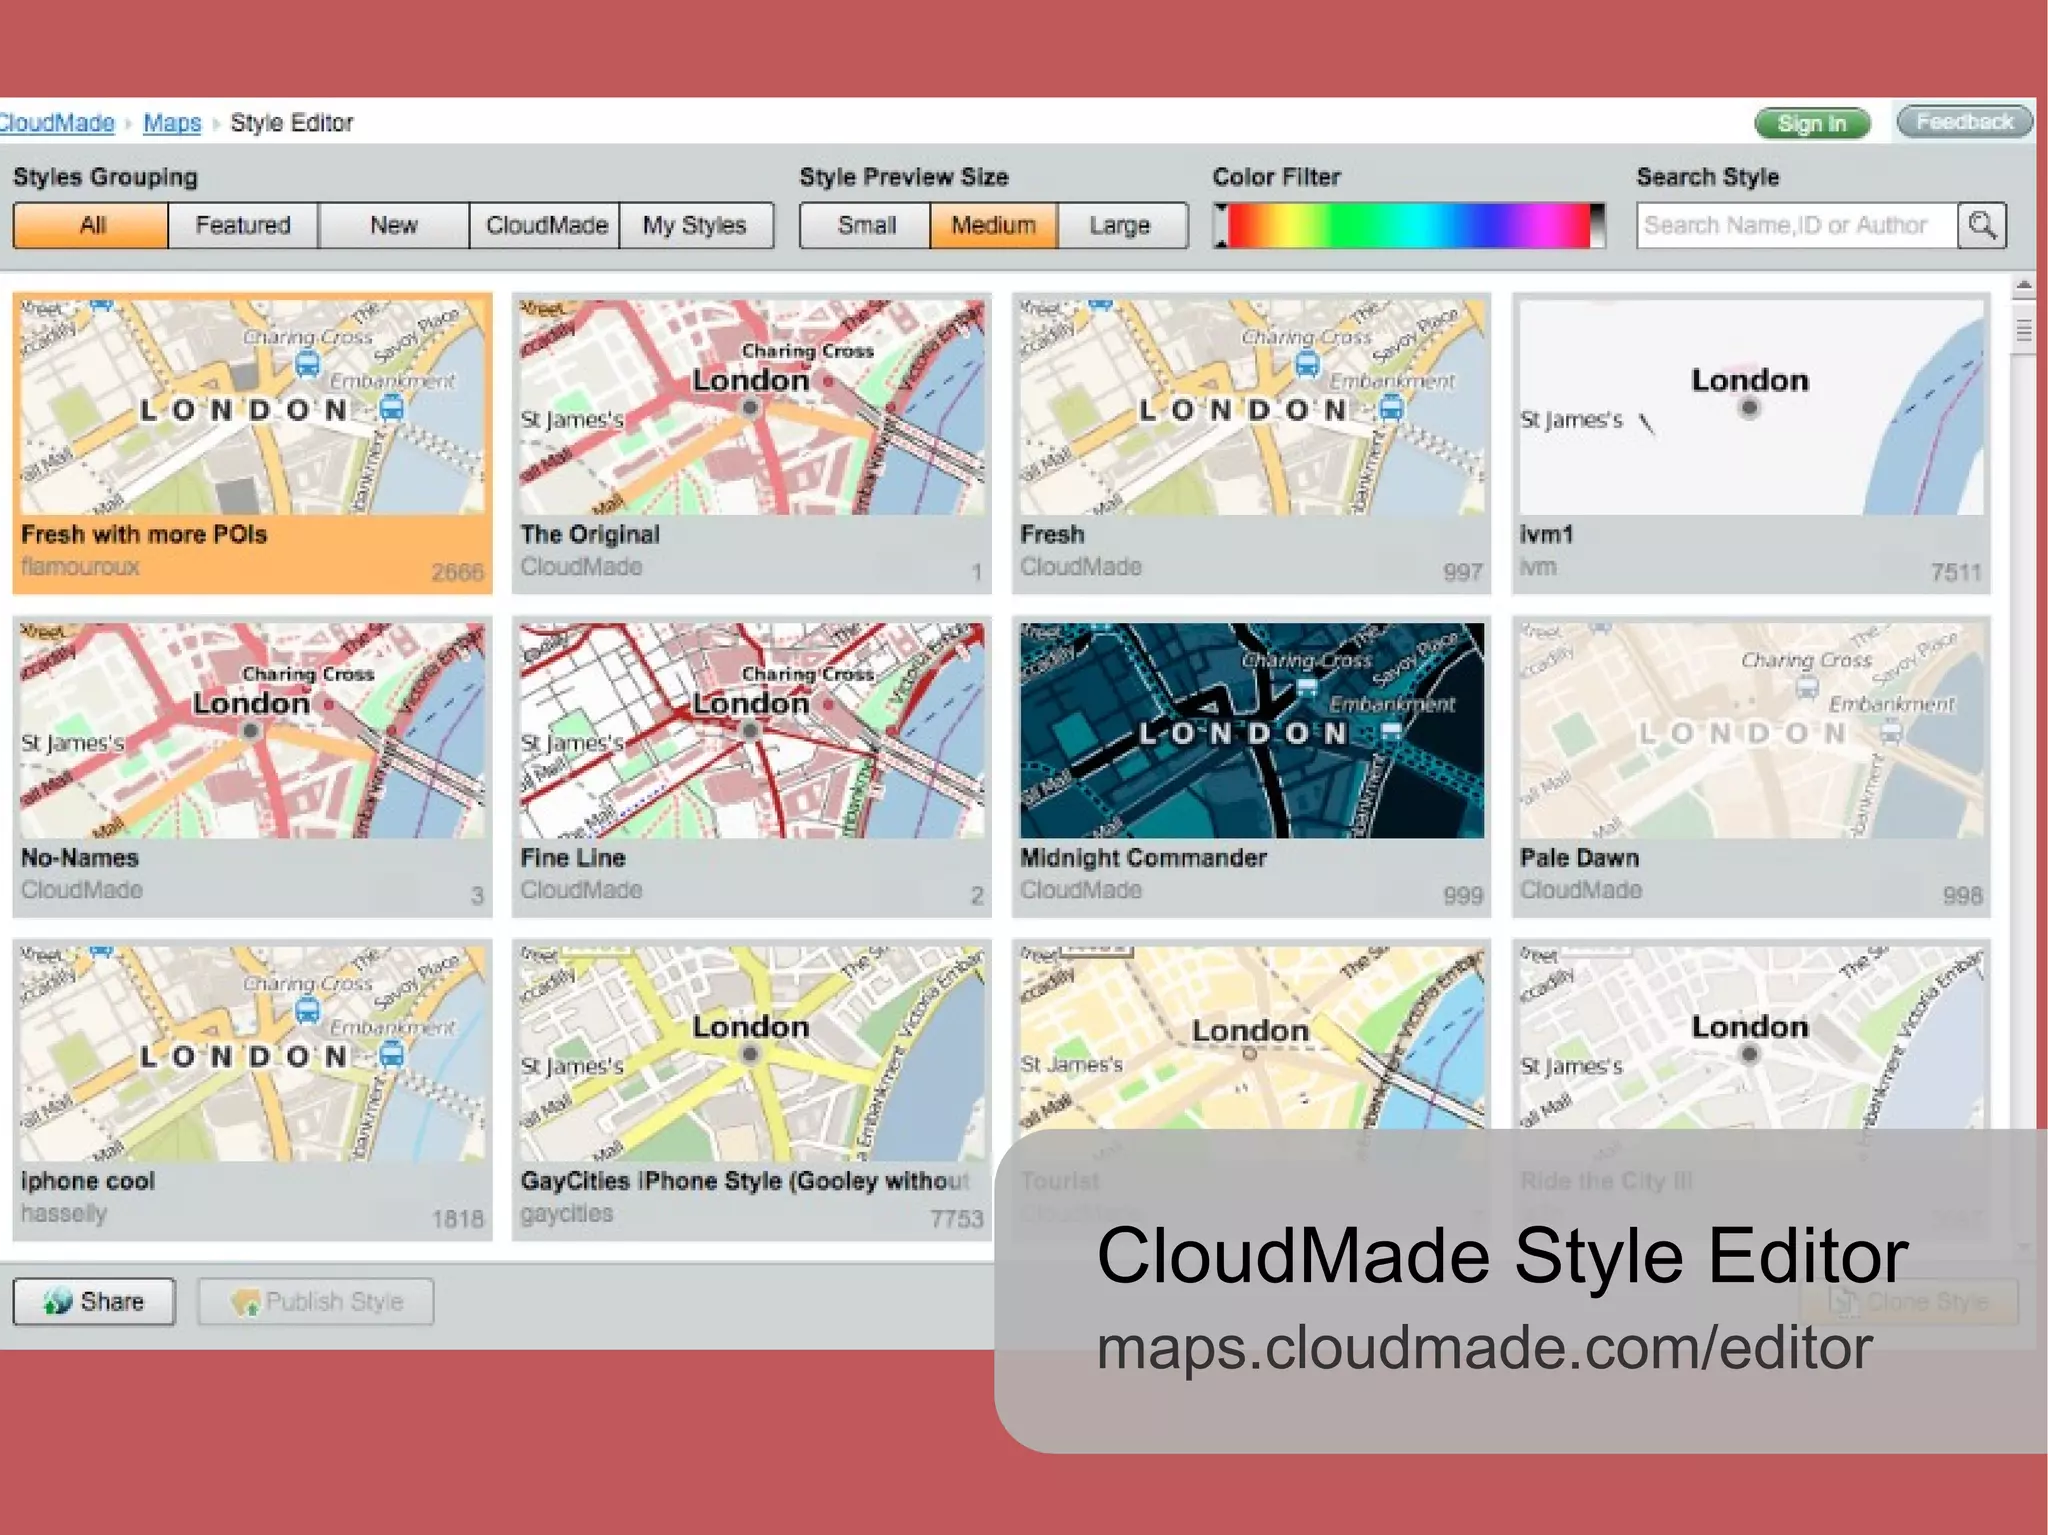Click the 'flamouroux' author name
2048x1535 pixels.
click(80, 567)
